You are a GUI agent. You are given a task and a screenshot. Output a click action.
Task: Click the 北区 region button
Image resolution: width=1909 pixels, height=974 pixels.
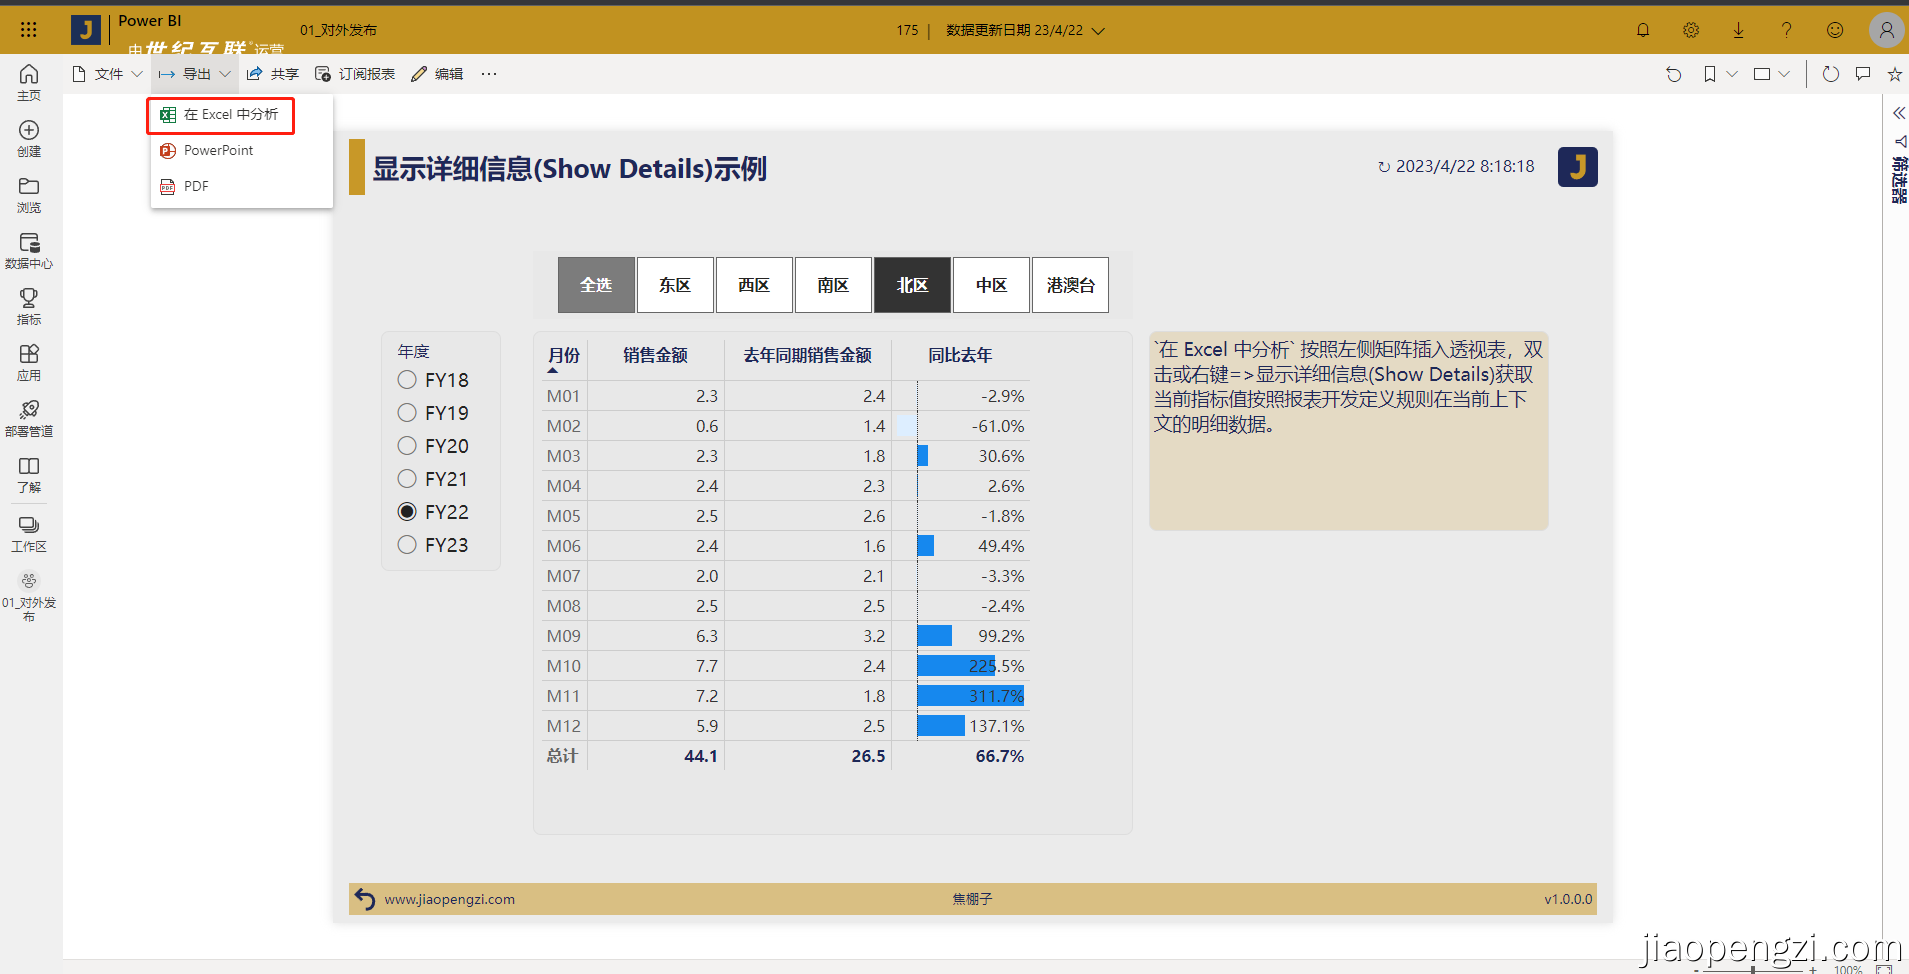click(x=912, y=285)
